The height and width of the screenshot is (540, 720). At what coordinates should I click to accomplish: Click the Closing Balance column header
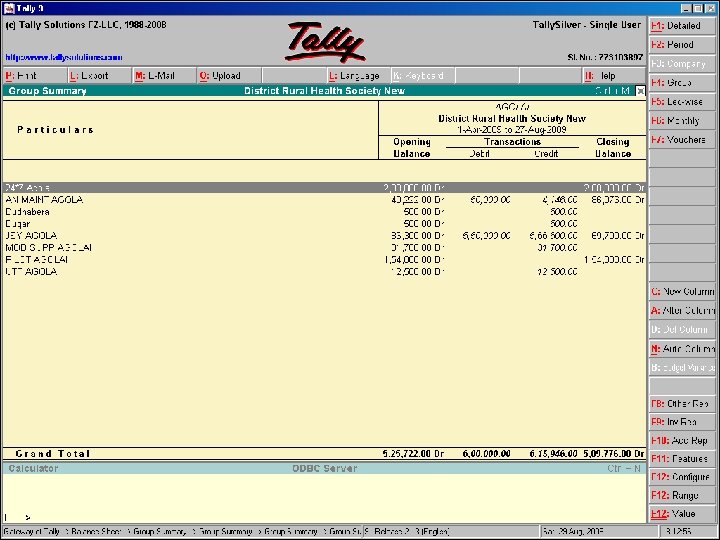click(613, 148)
